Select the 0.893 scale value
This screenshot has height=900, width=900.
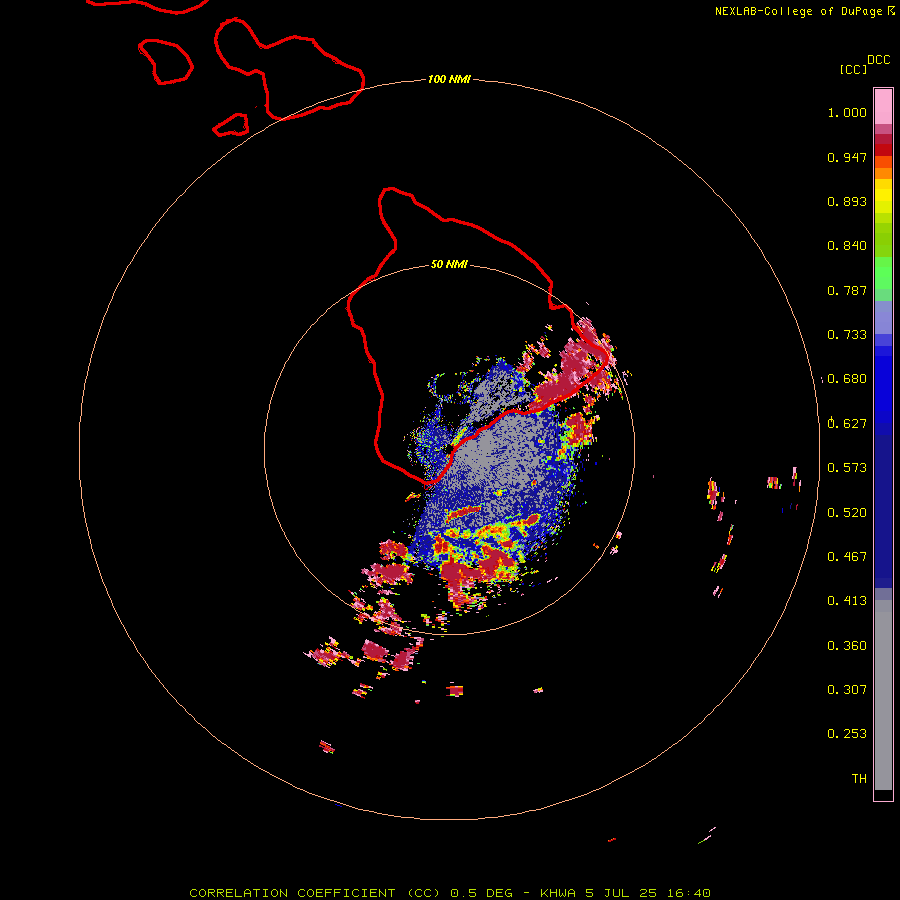point(847,201)
